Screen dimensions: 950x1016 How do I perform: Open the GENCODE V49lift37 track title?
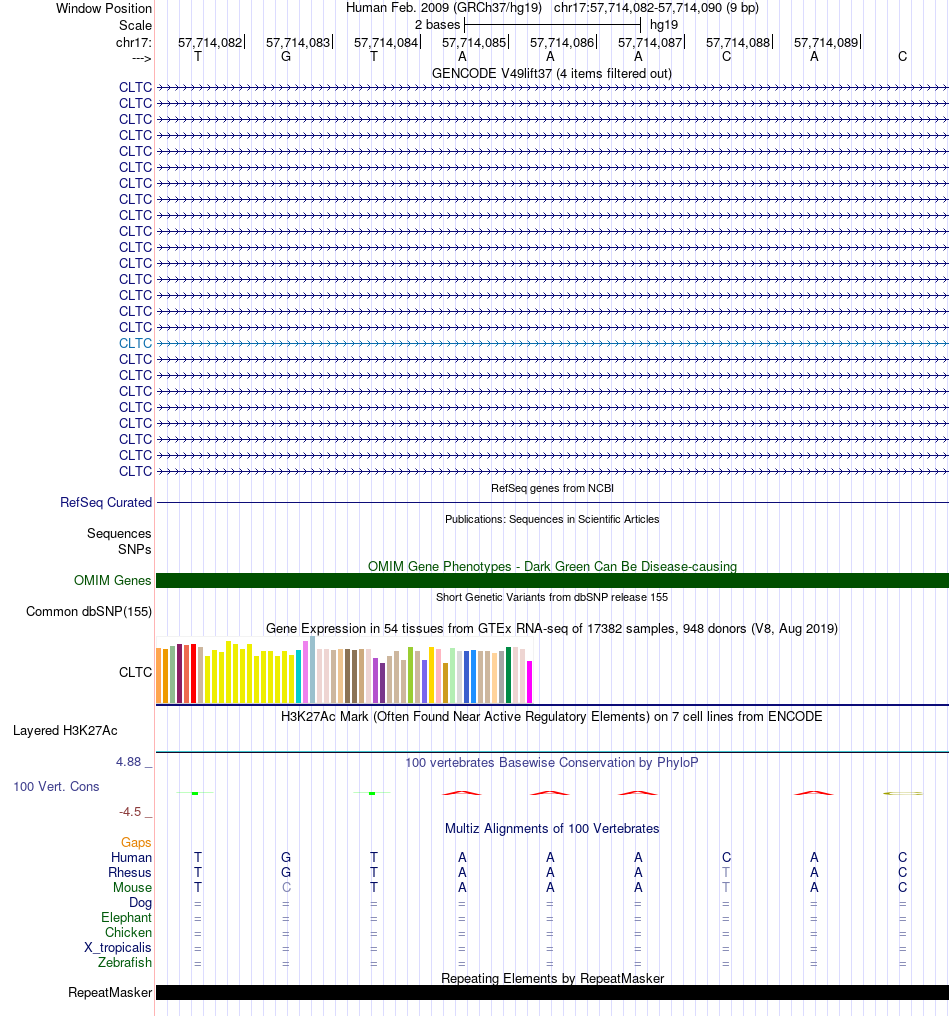click(551, 73)
